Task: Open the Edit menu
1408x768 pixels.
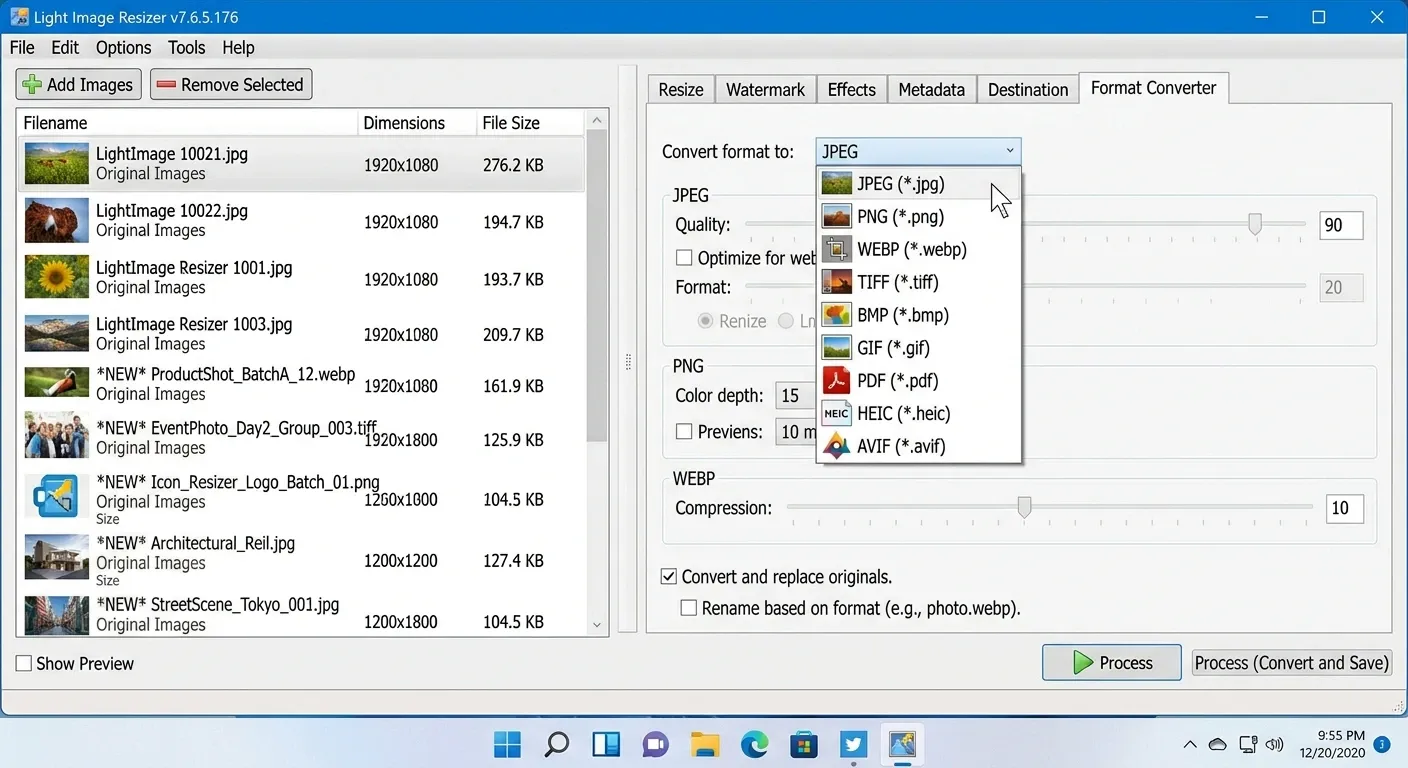Action: [x=65, y=48]
